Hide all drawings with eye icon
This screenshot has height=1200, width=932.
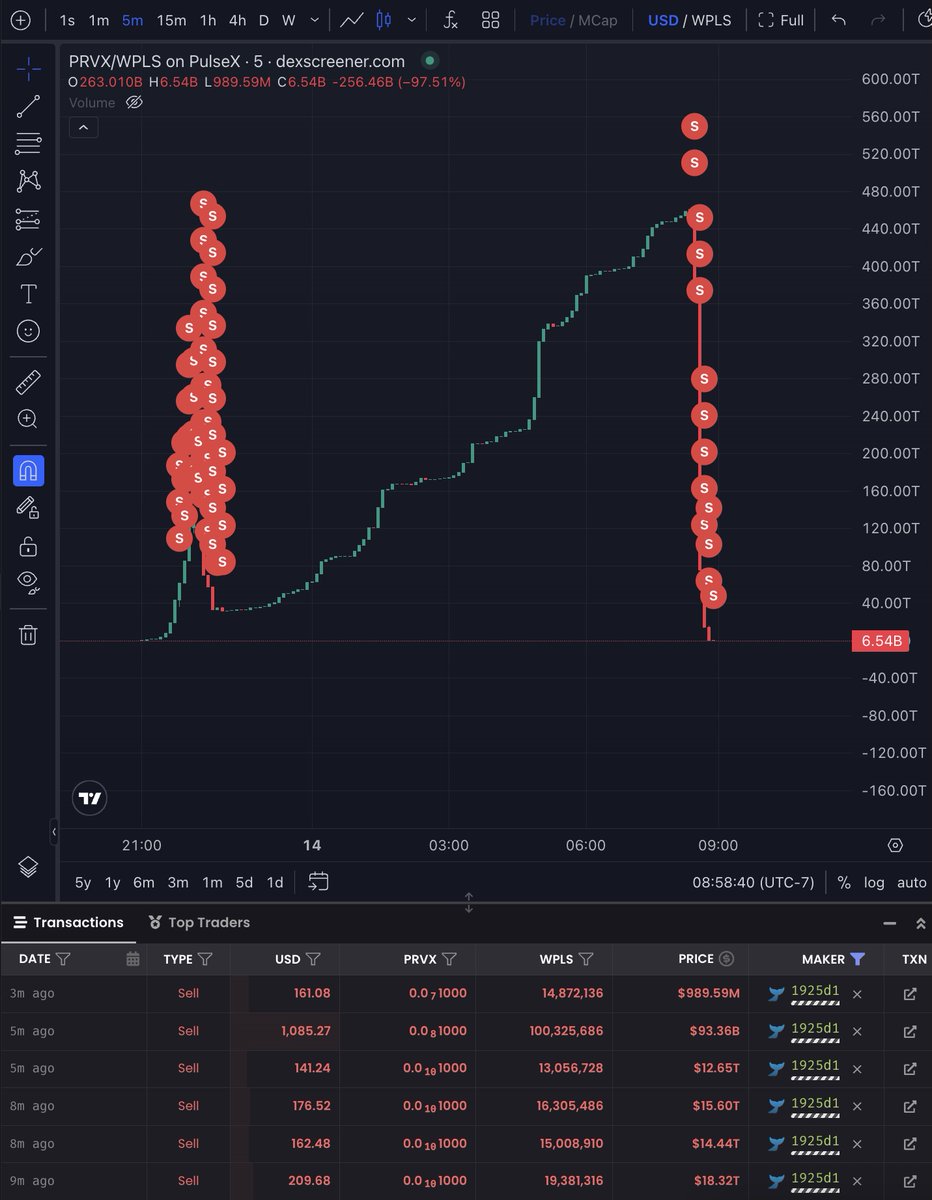click(x=28, y=583)
